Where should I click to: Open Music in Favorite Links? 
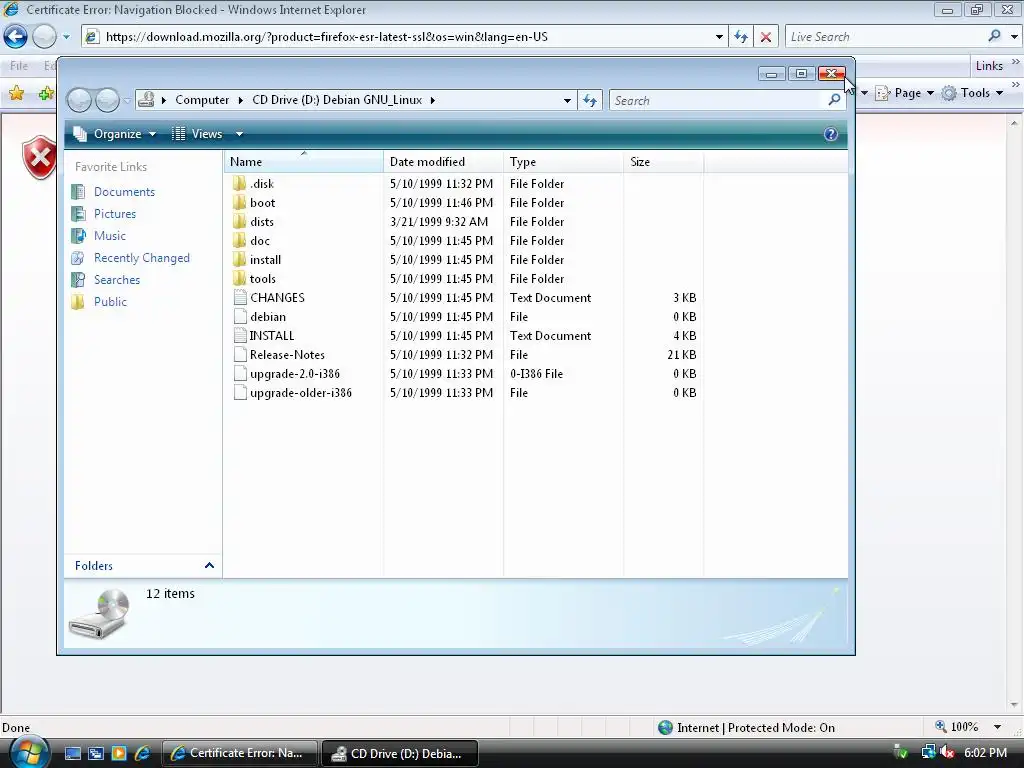tap(109, 236)
